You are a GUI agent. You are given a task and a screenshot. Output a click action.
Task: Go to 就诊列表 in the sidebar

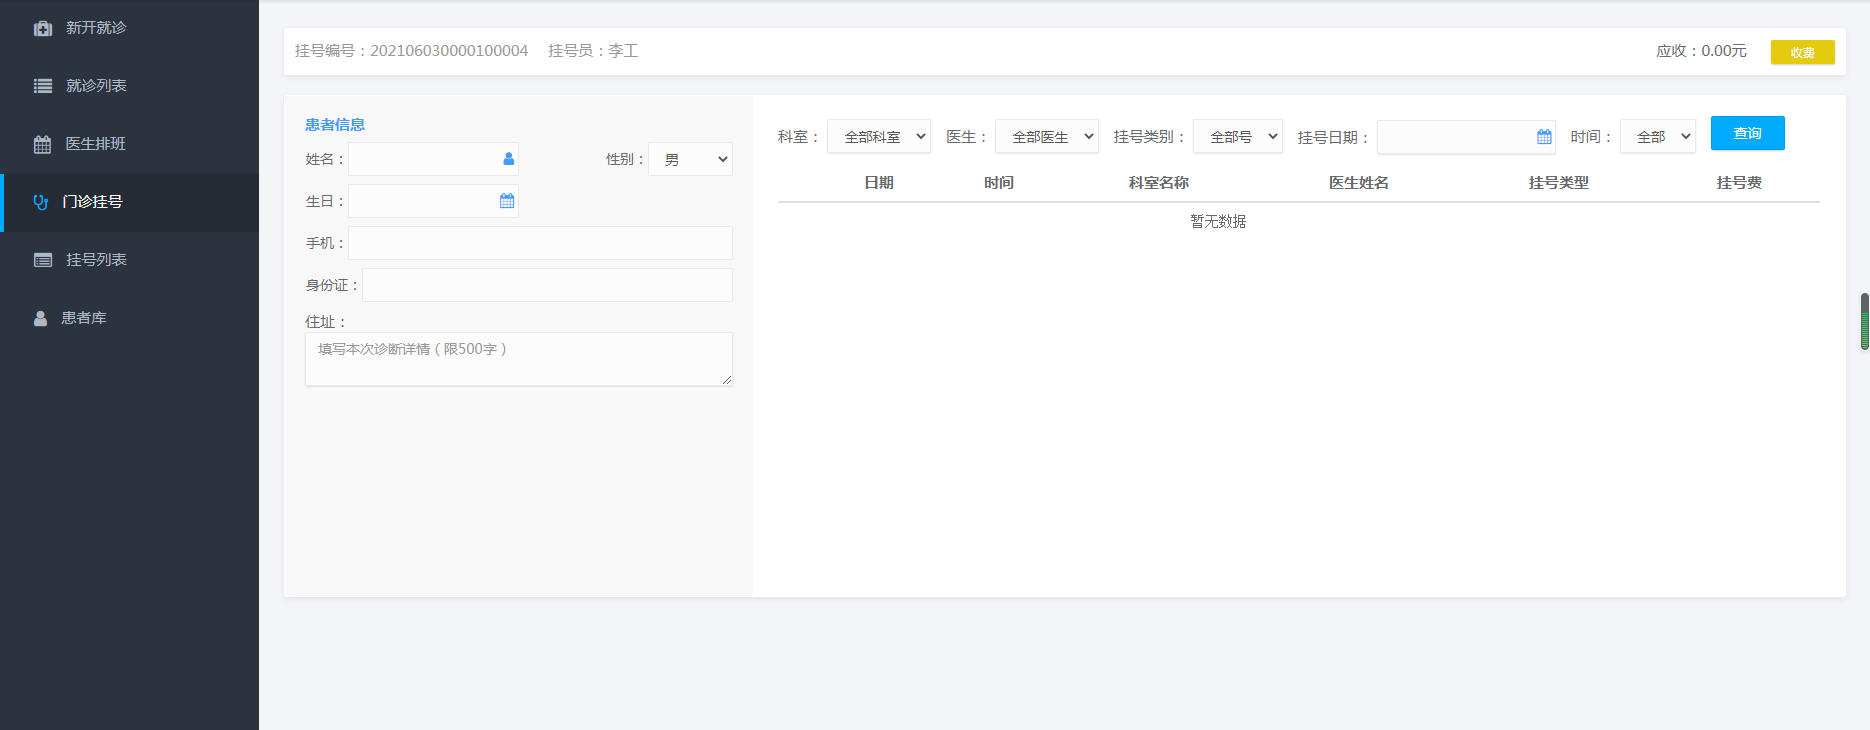96,86
